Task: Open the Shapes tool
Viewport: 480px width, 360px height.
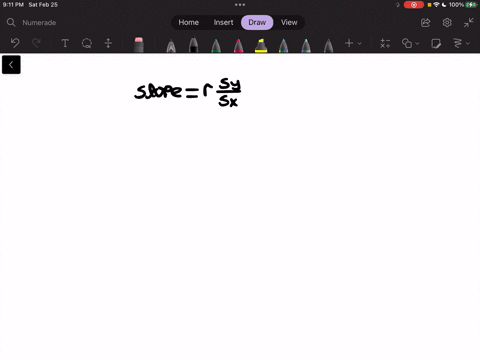Action: [x=407, y=43]
